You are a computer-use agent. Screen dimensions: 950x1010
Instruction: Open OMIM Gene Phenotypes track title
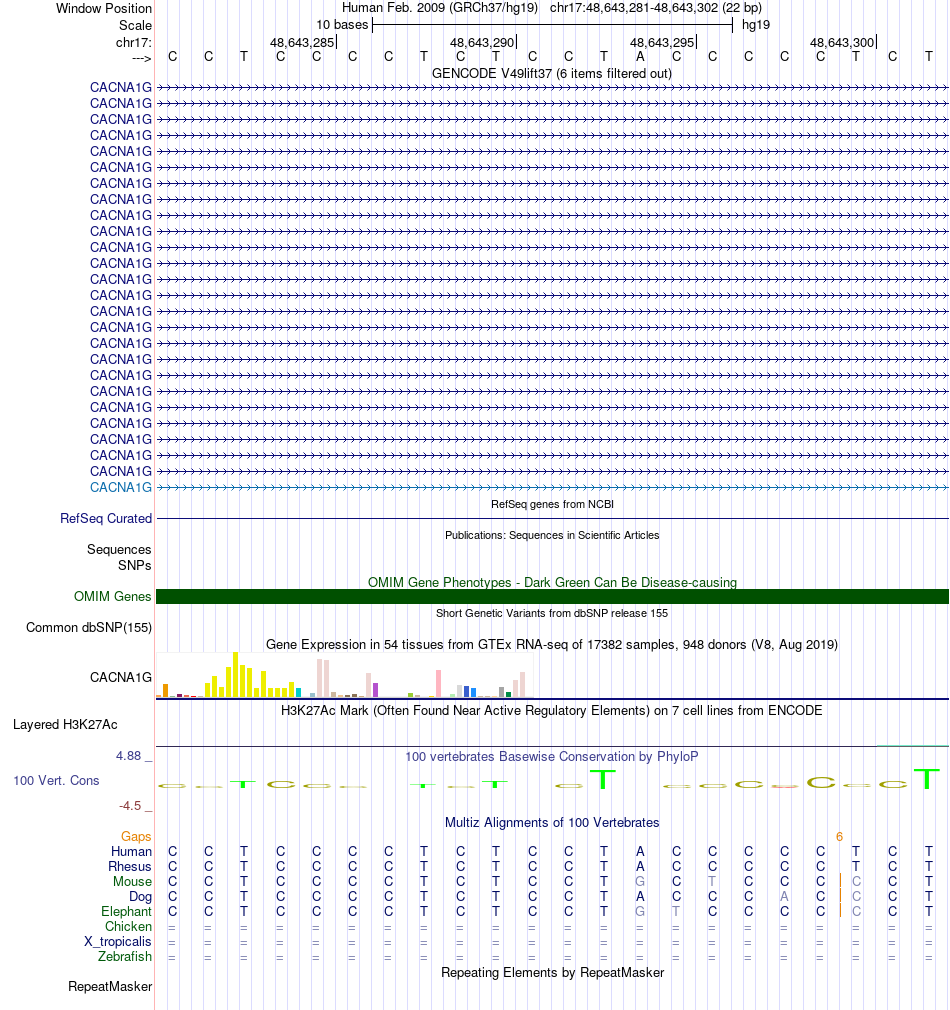click(552, 582)
